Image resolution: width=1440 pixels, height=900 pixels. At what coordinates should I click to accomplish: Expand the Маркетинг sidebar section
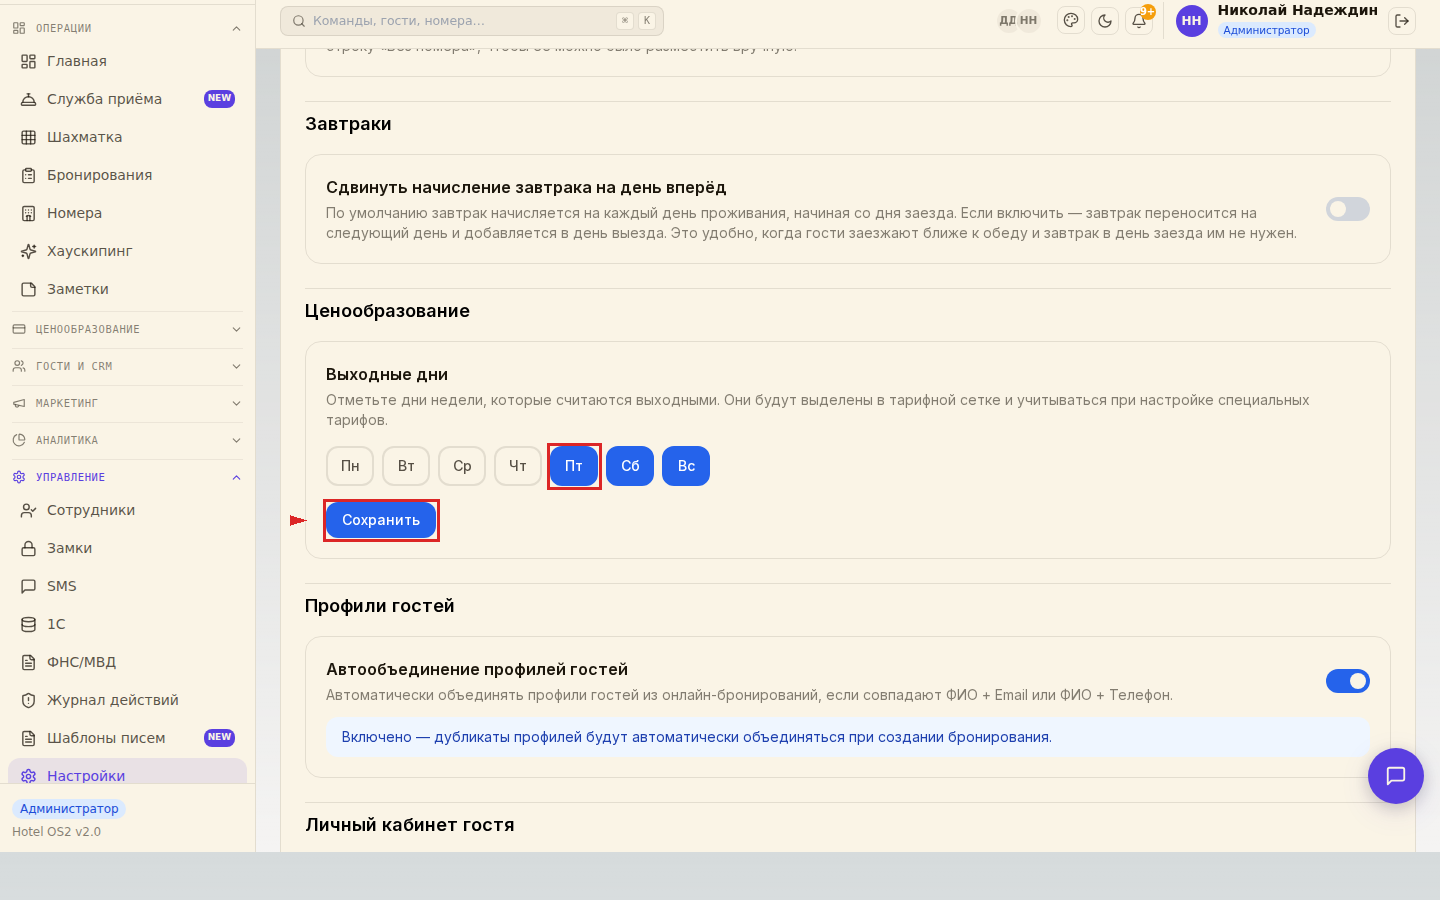click(126, 403)
